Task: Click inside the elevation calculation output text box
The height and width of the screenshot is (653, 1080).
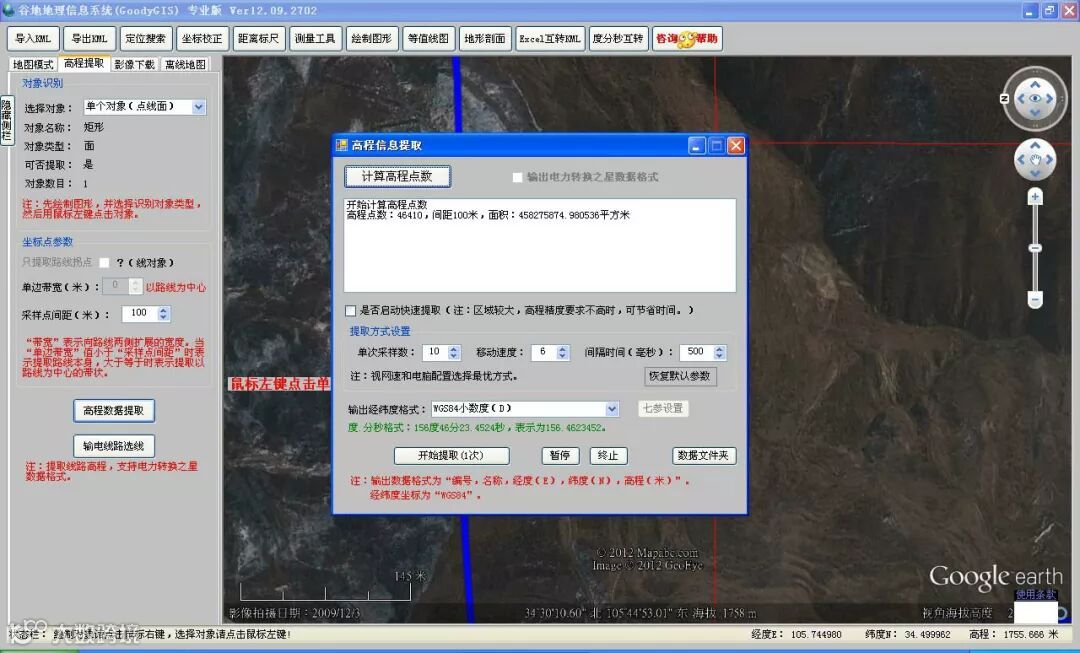Action: tap(540, 245)
